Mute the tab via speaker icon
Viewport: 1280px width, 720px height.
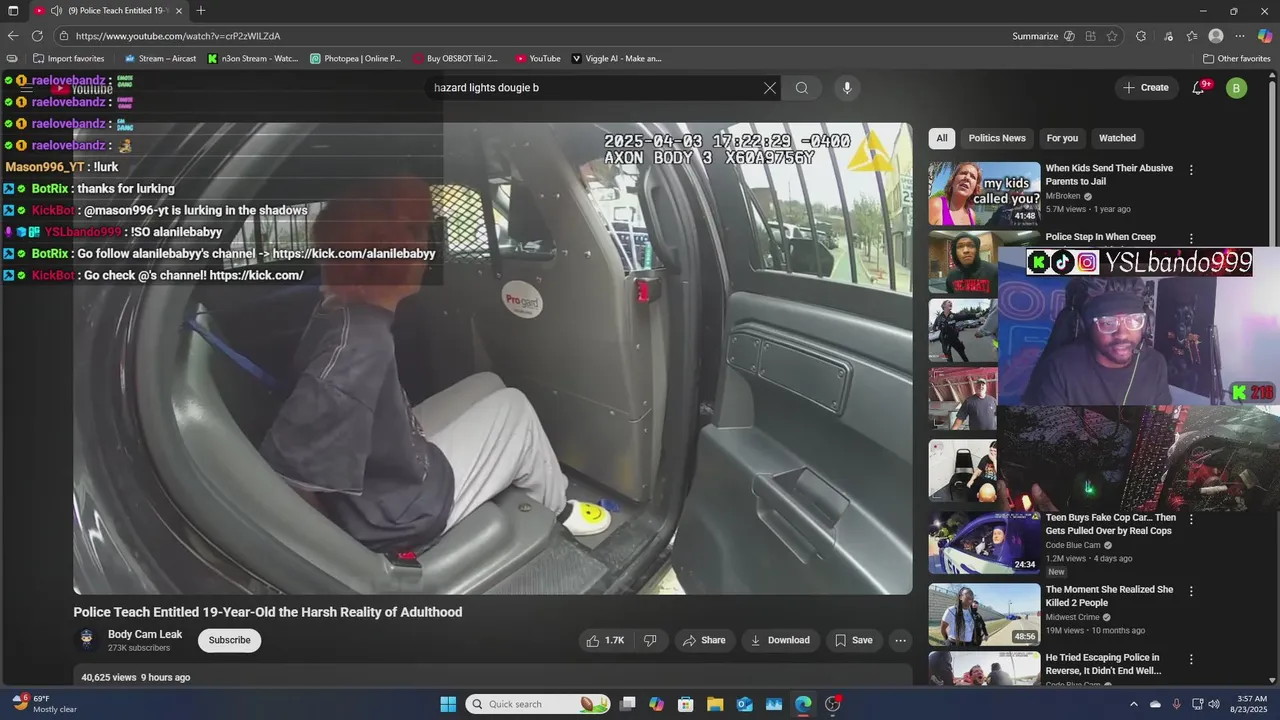click(x=56, y=11)
